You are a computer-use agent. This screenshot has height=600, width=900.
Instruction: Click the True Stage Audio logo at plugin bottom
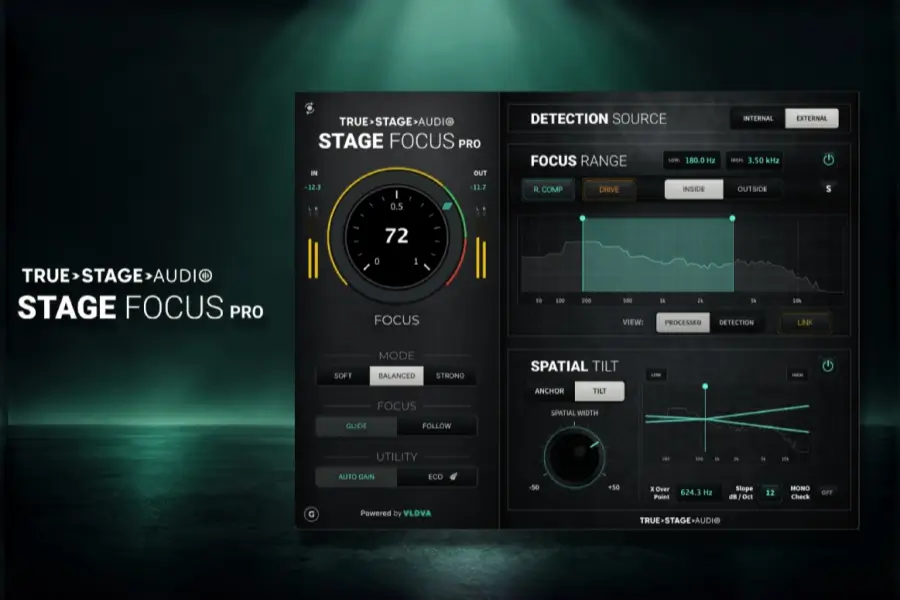tap(680, 520)
